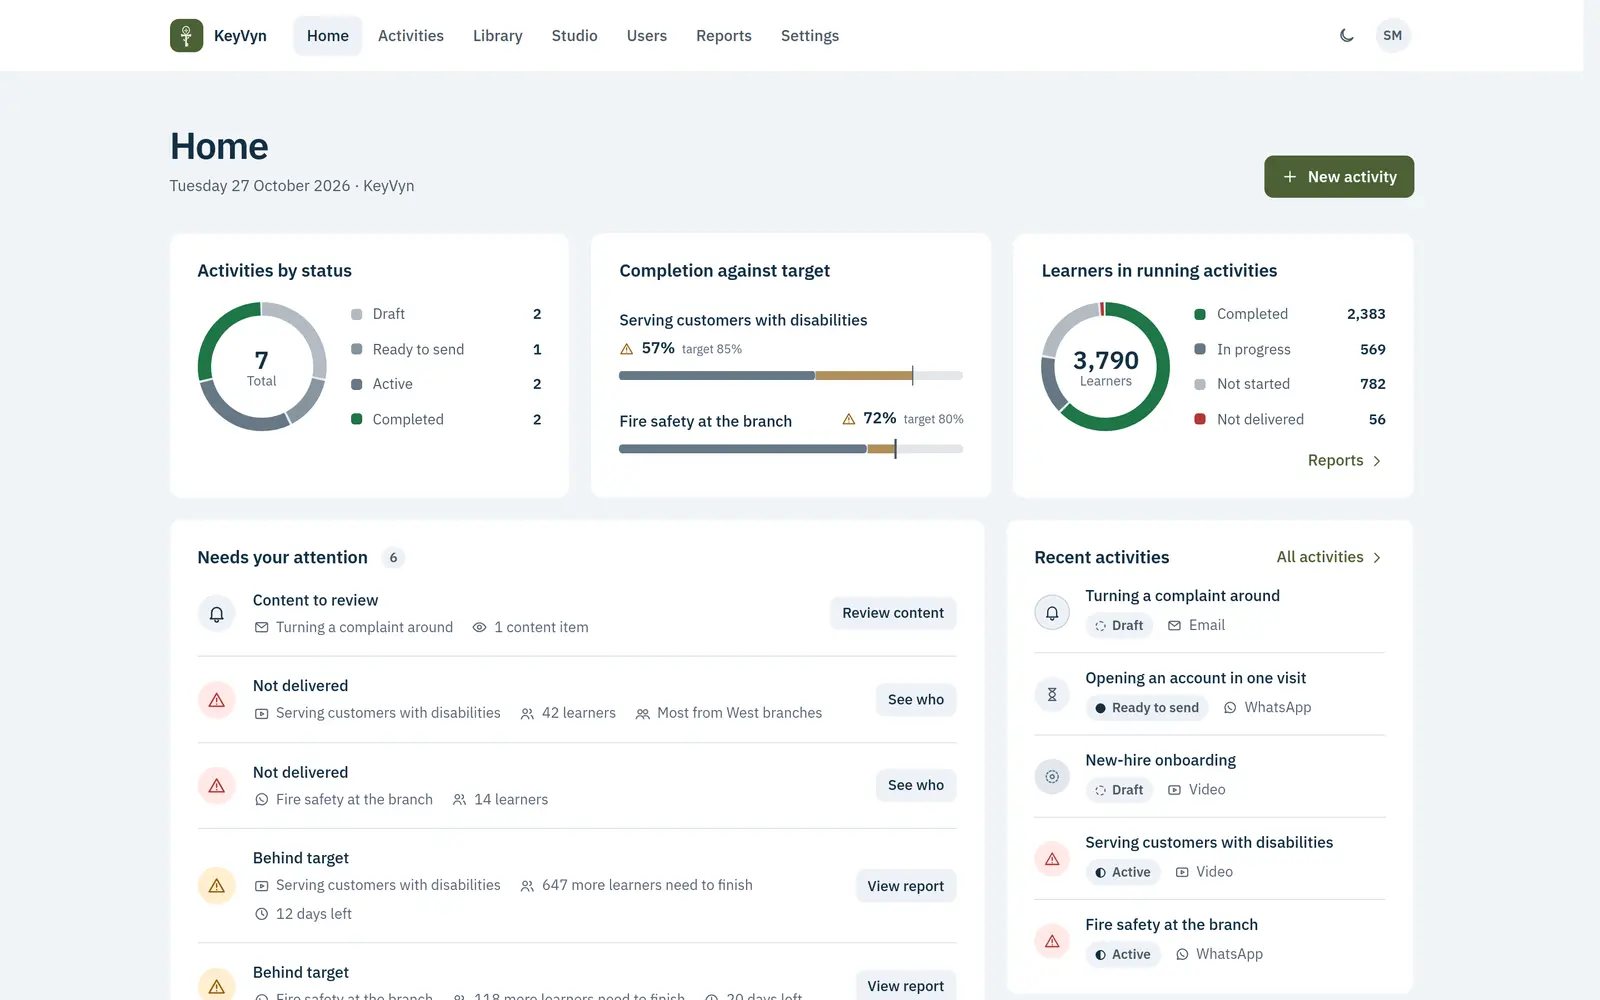This screenshot has height=1000, width=1600.
Task: Open Turning a complaint around in Recent activities
Action: (1183, 596)
